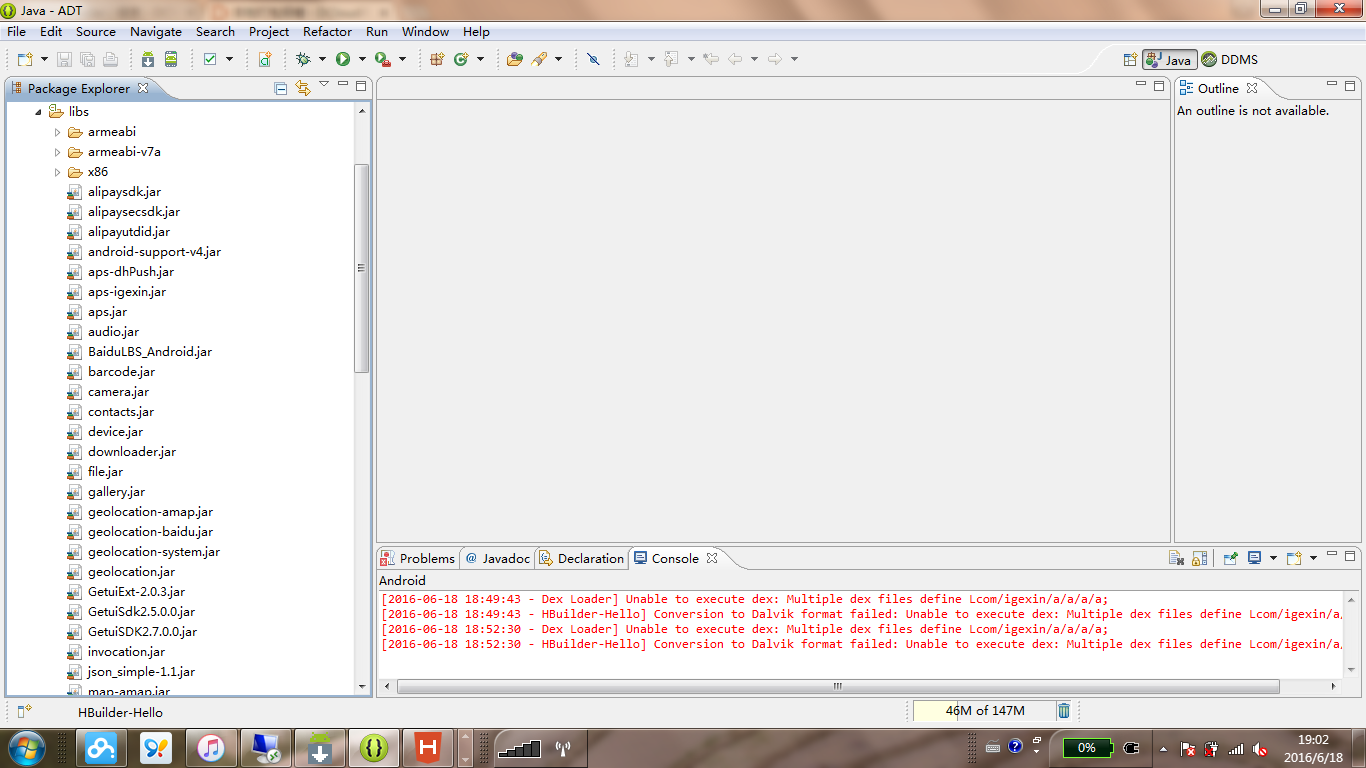Screen dimensions: 1366x768
Task: Clear the Console output
Action: [x=1177, y=558]
